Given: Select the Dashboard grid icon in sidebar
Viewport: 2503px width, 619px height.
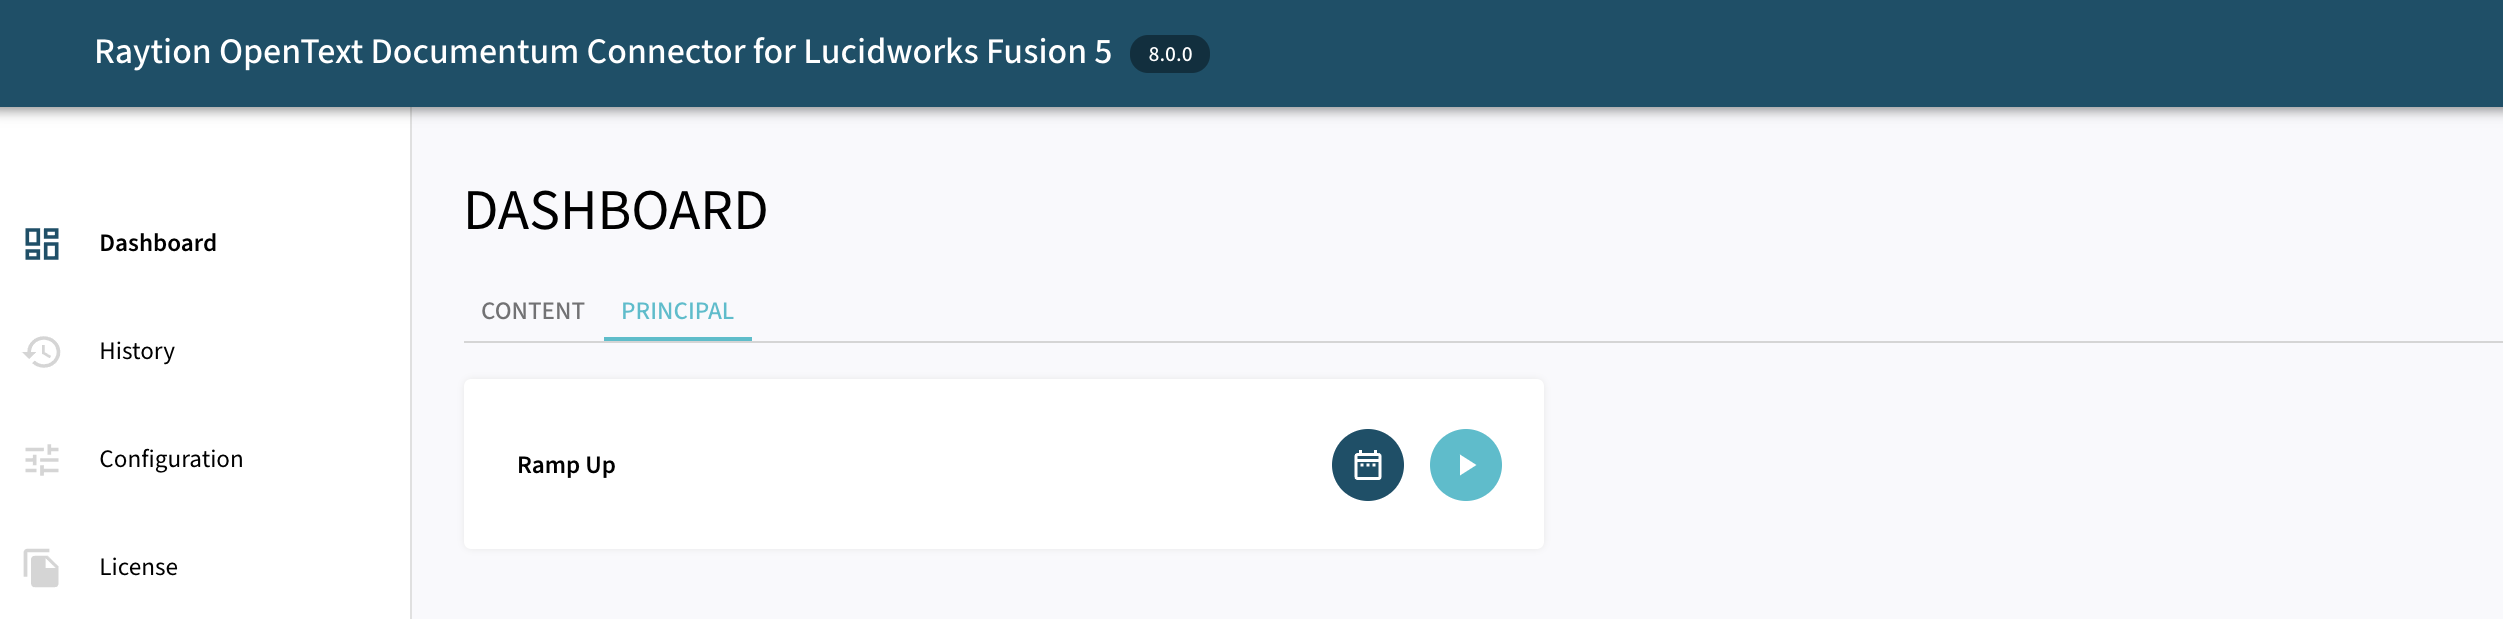Looking at the screenshot, I should [x=41, y=243].
